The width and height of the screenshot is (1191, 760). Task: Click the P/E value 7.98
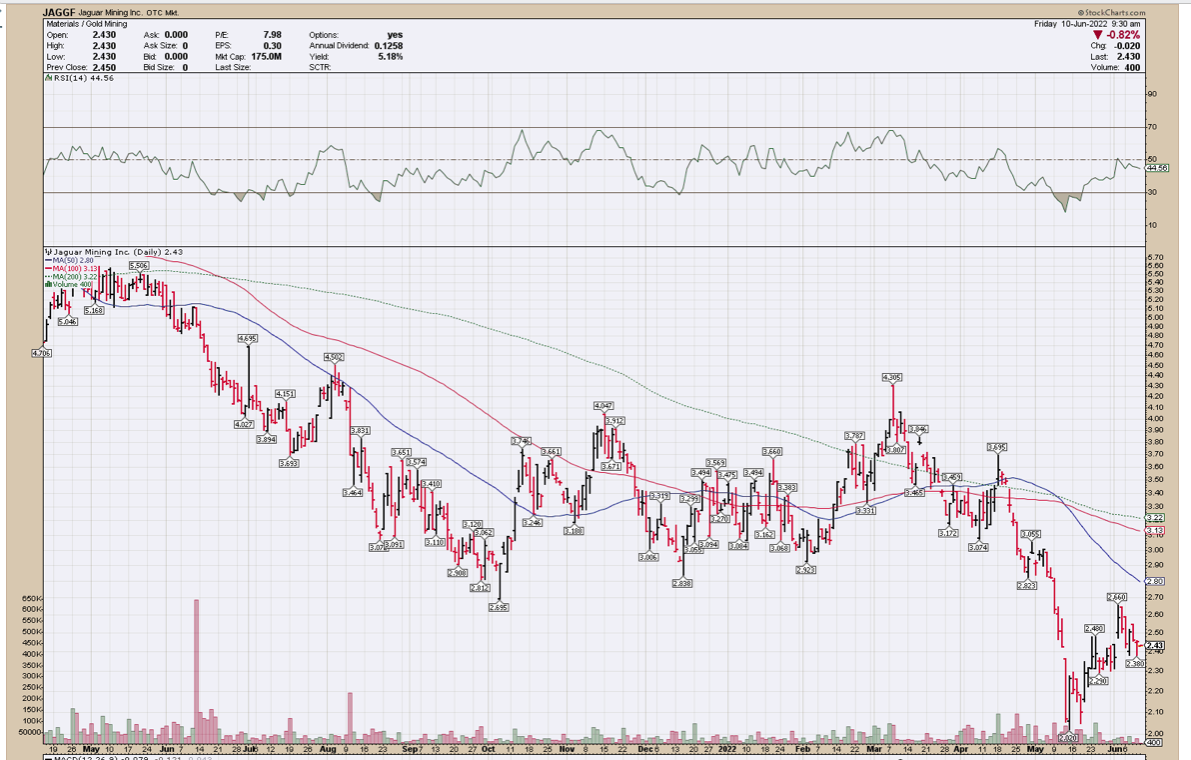pyautogui.click(x=272, y=35)
